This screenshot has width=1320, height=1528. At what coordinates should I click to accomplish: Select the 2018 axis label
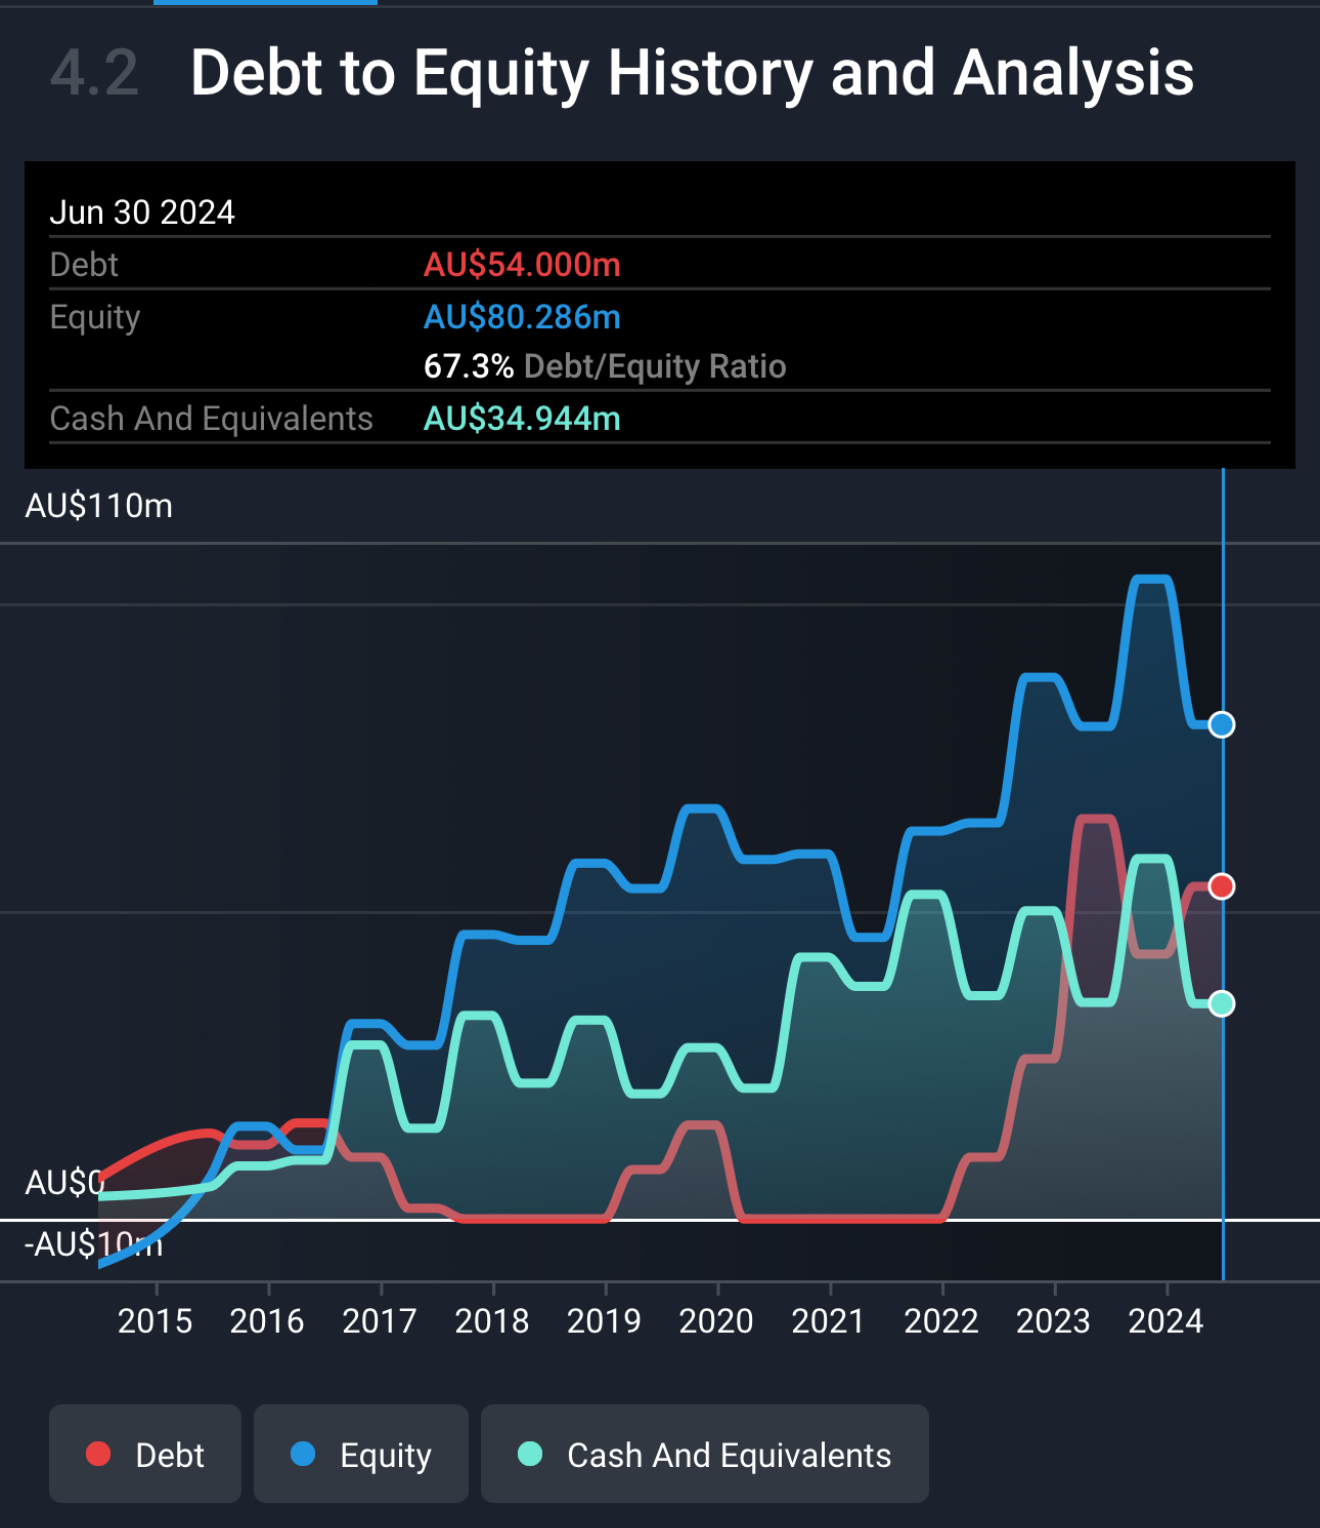point(492,1321)
